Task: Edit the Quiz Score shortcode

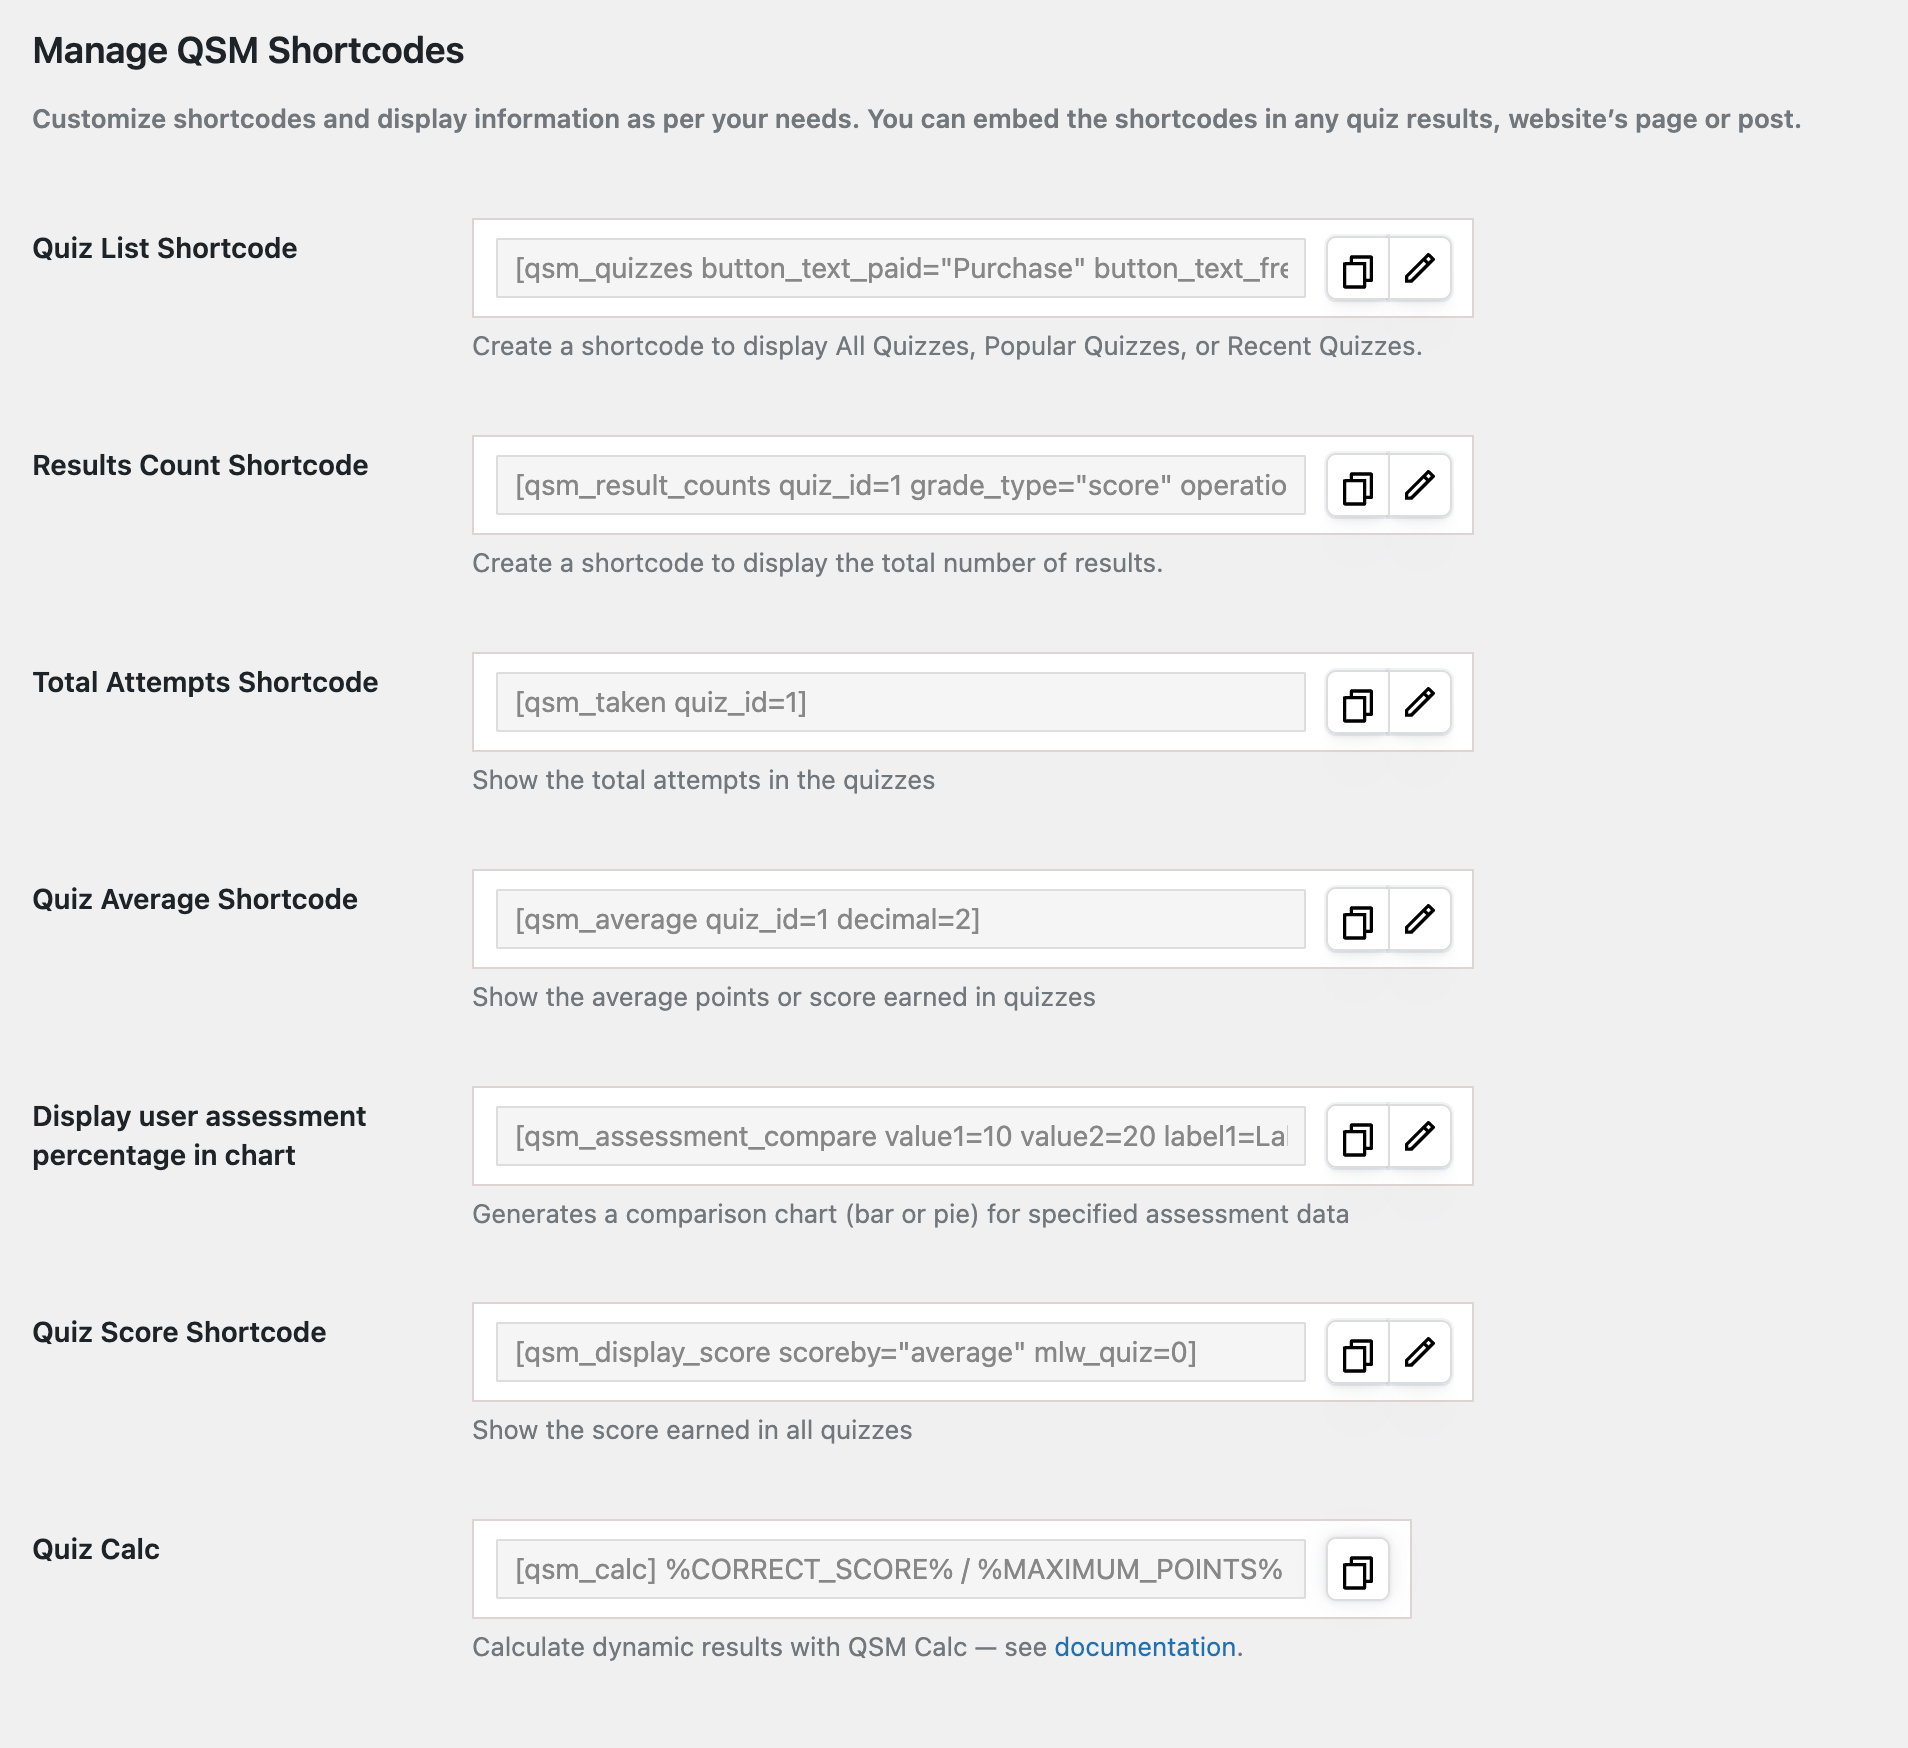Action: coord(1419,1353)
